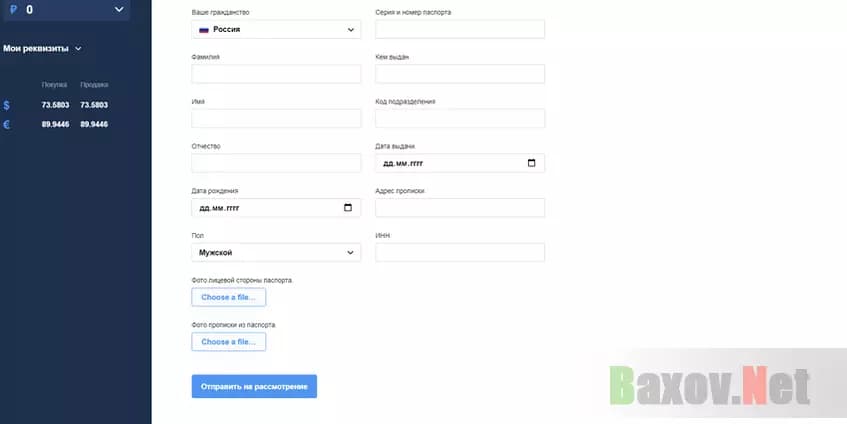Click the Серия и номер паспорта field
The width and height of the screenshot is (847, 424).
pos(460,30)
